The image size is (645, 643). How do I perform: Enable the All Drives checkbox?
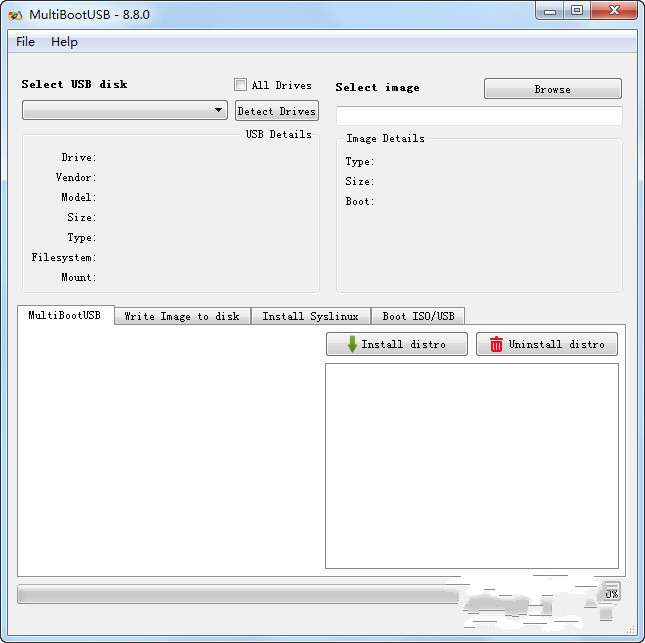[240, 85]
